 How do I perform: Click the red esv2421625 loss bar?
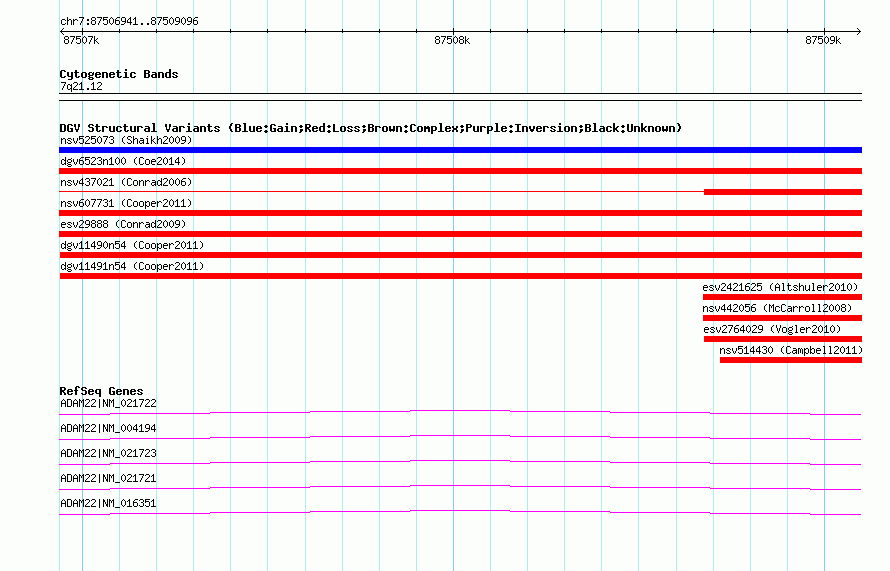(x=782, y=297)
